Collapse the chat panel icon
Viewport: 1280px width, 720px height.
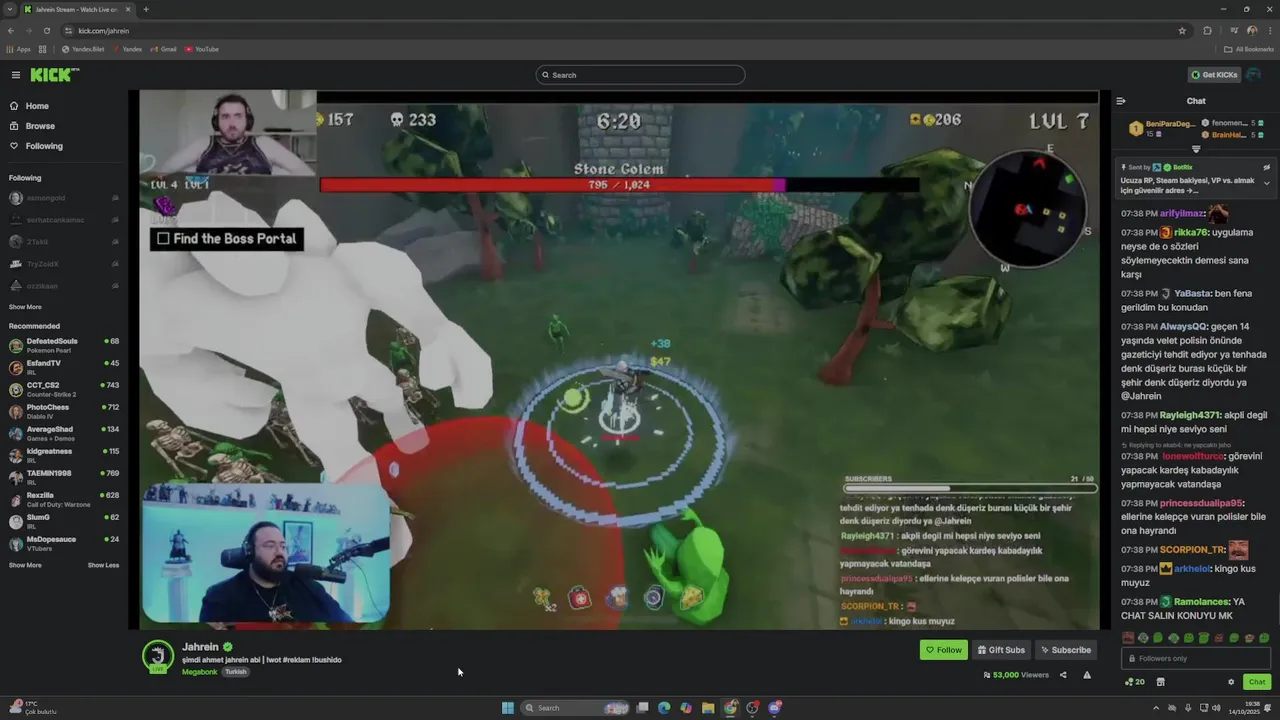[1121, 101]
